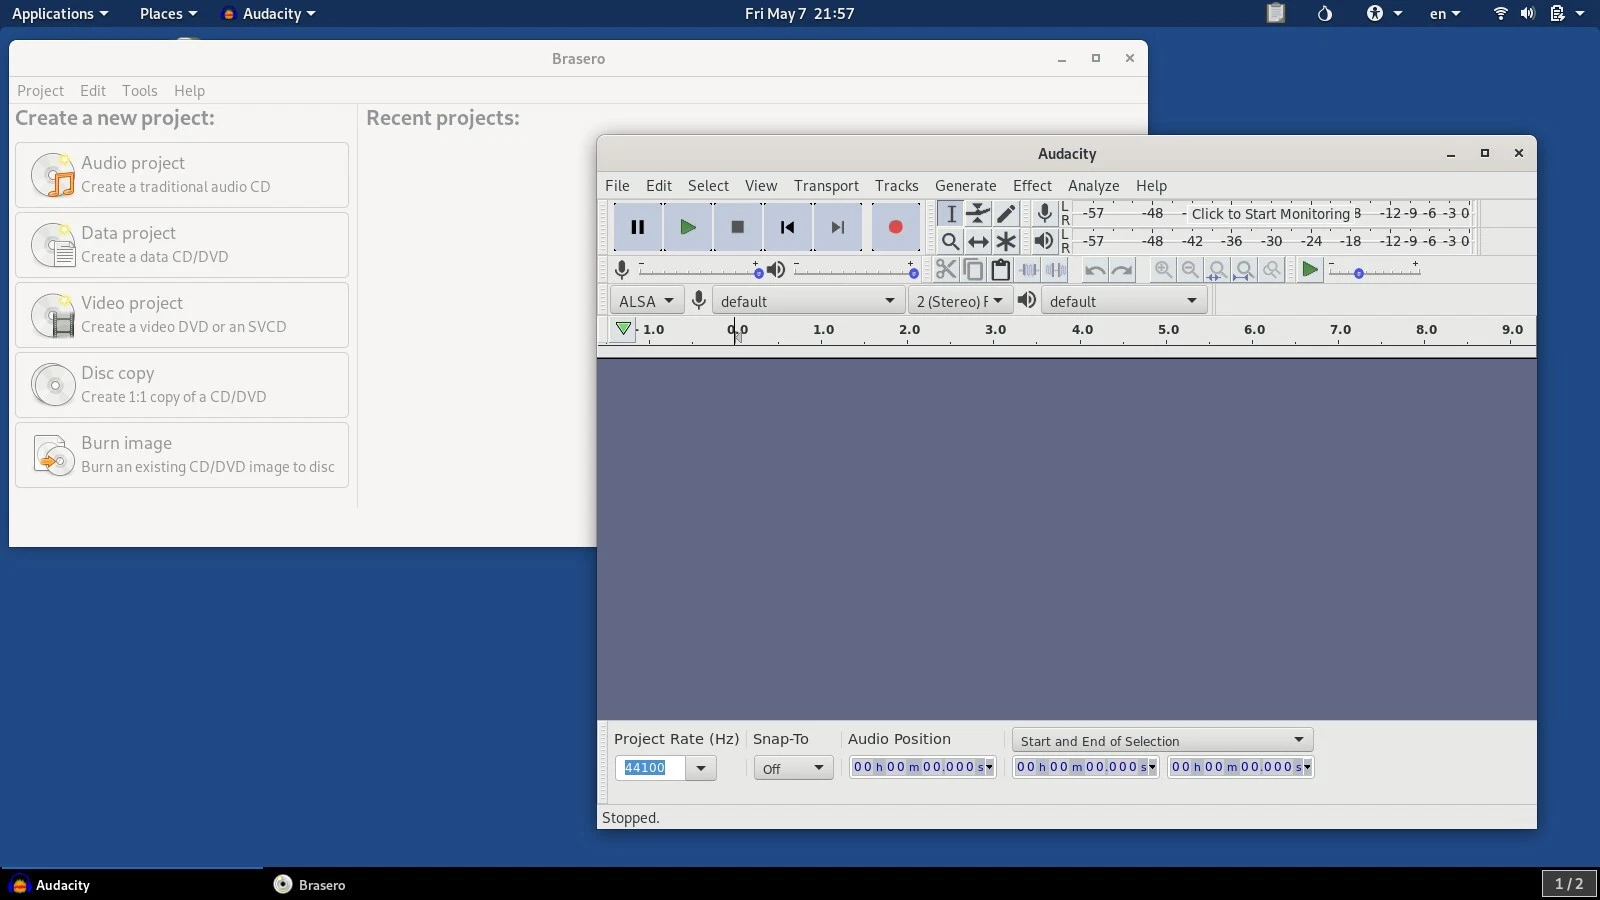Viewport: 1600px width, 900px height.
Task: Open the ALSA audio host dropdown
Action: click(646, 301)
